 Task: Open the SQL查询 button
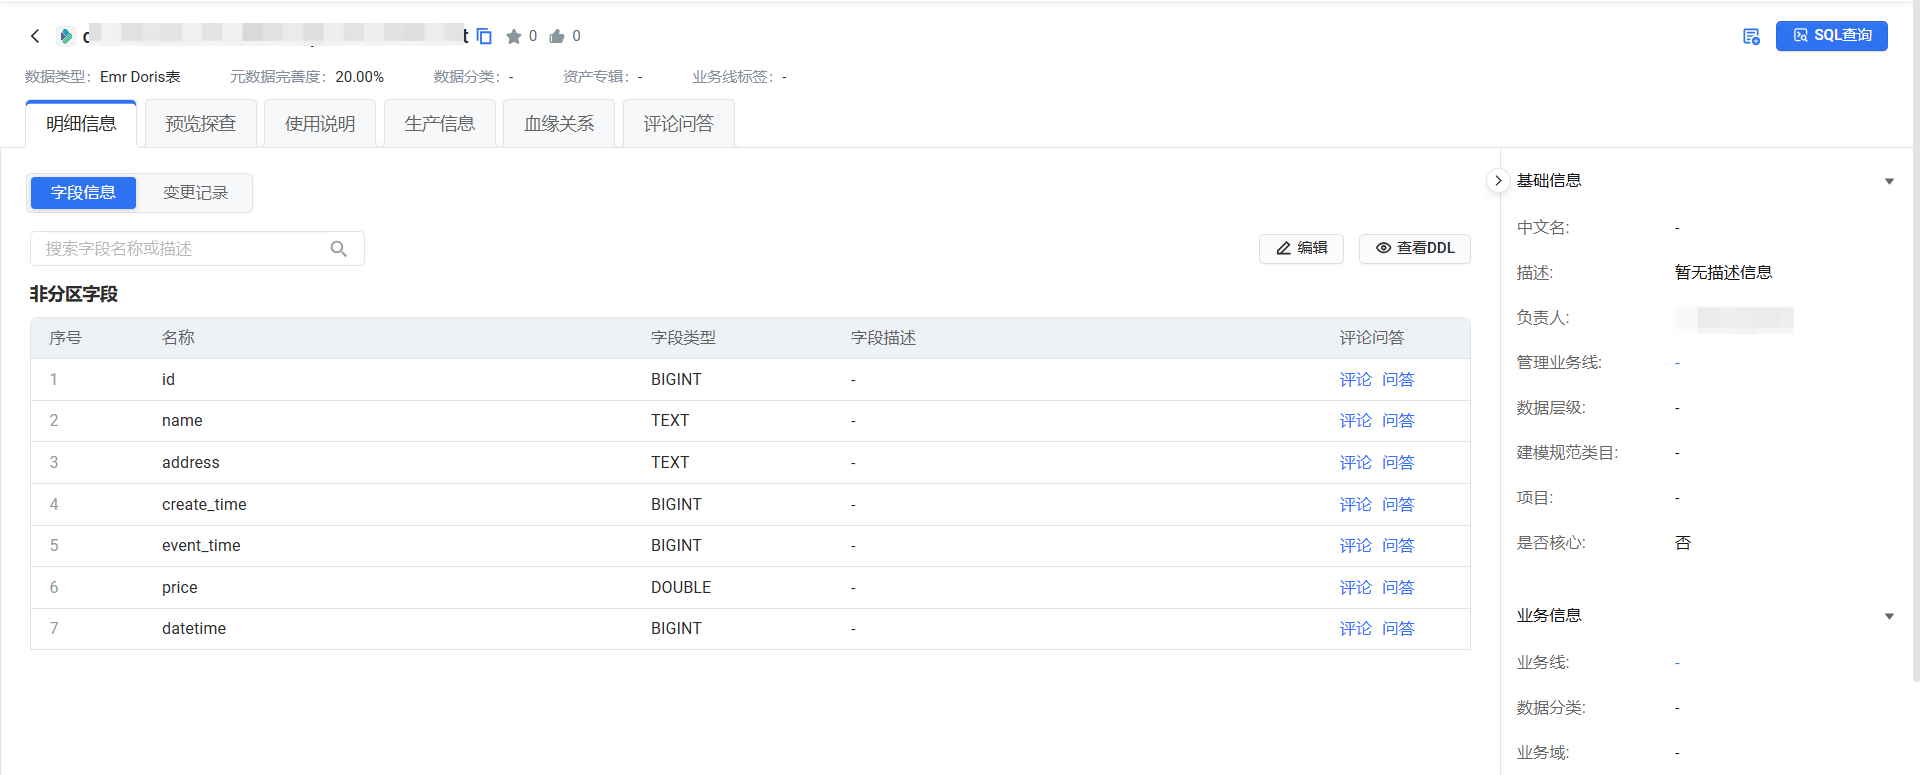pyautogui.click(x=1831, y=36)
